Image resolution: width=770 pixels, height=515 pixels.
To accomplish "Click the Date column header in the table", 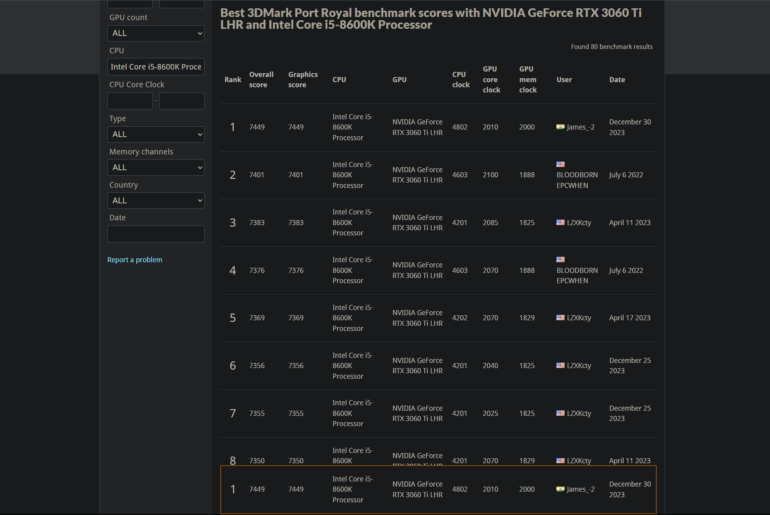I will (x=617, y=80).
